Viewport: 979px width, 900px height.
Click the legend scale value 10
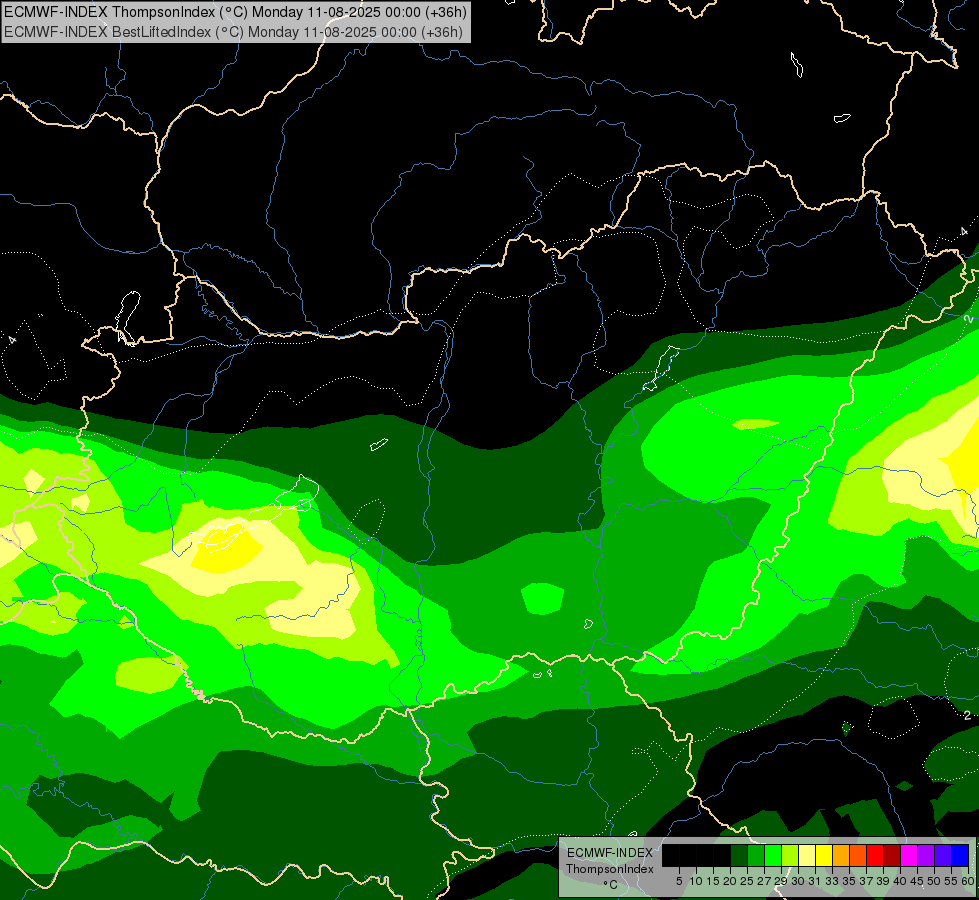pos(696,881)
